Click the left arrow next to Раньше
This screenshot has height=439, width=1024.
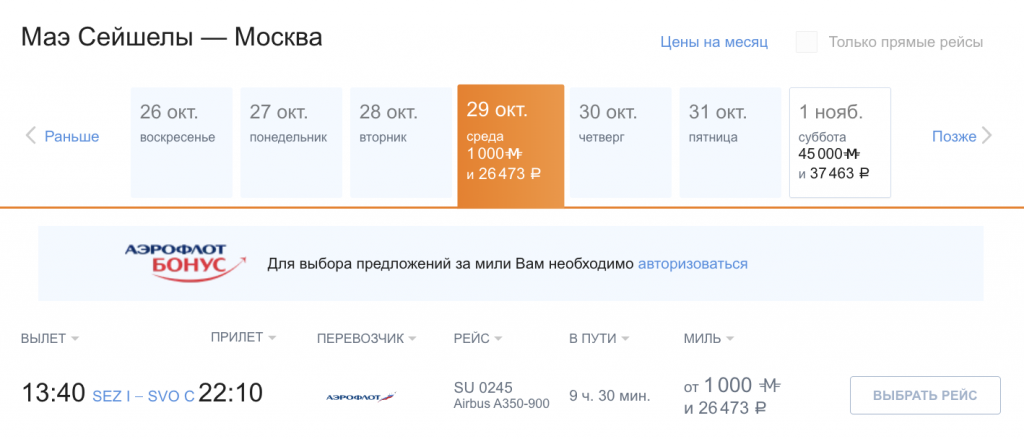point(30,136)
